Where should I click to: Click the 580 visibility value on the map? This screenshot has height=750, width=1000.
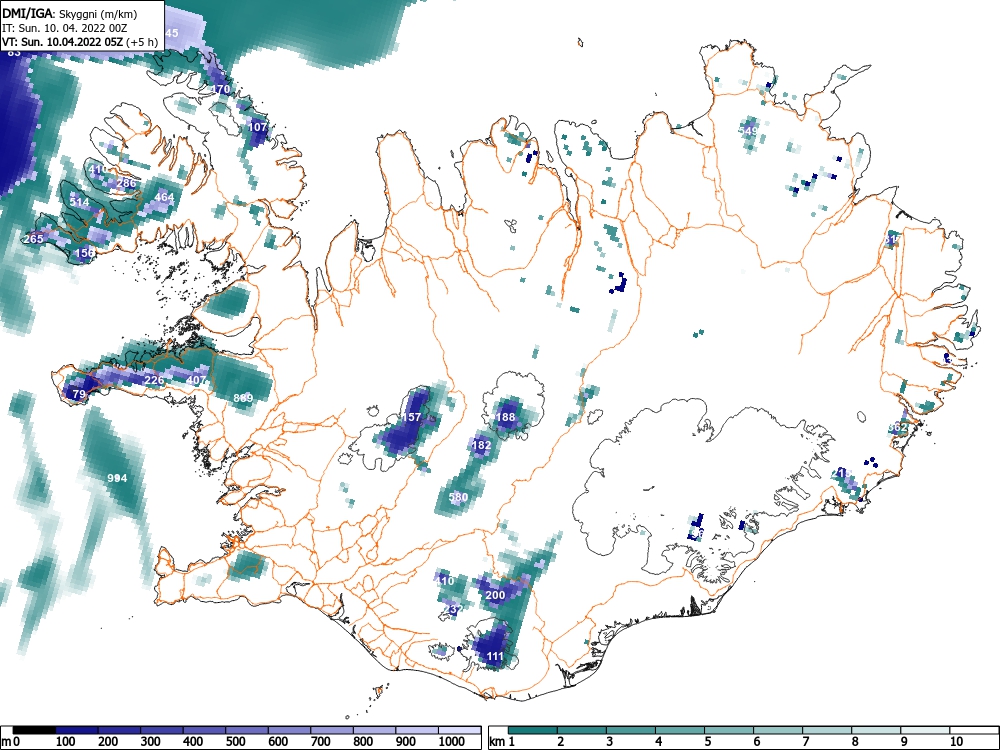pos(459,497)
